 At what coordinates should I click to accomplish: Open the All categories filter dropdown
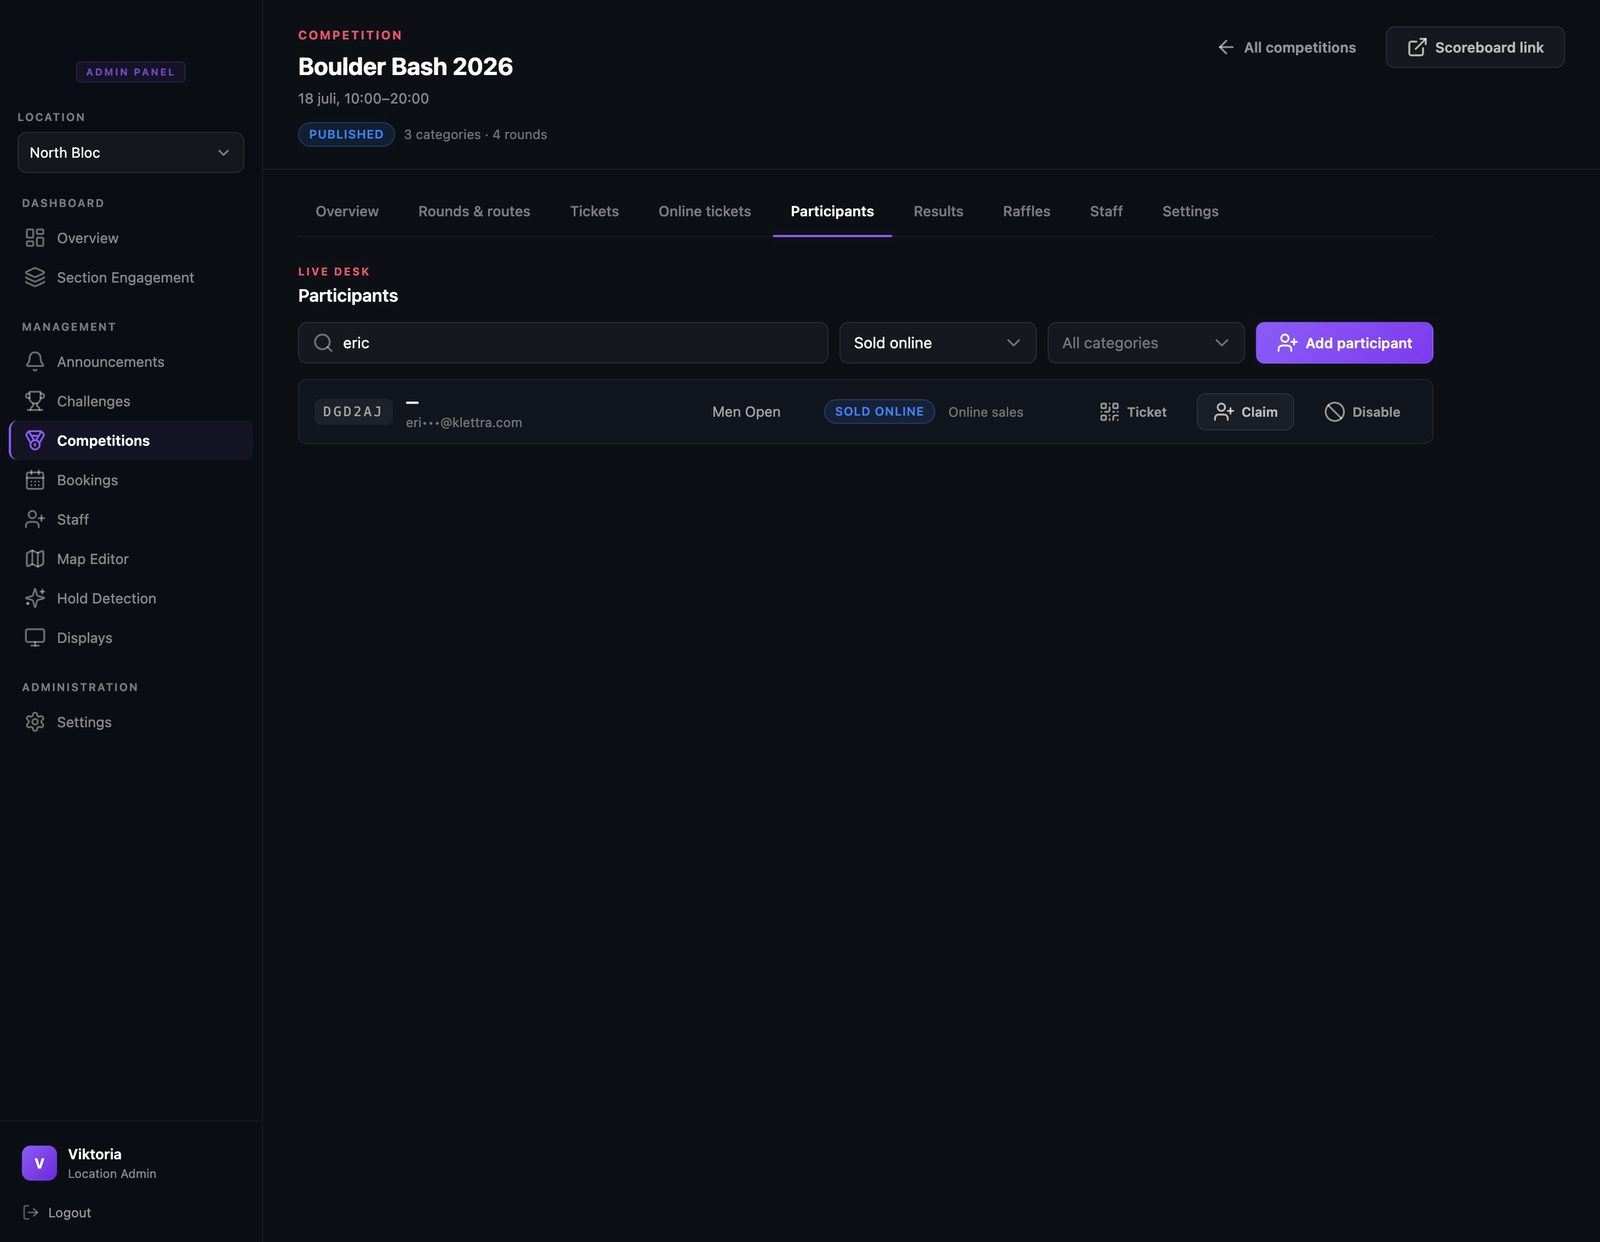[1146, 343]
